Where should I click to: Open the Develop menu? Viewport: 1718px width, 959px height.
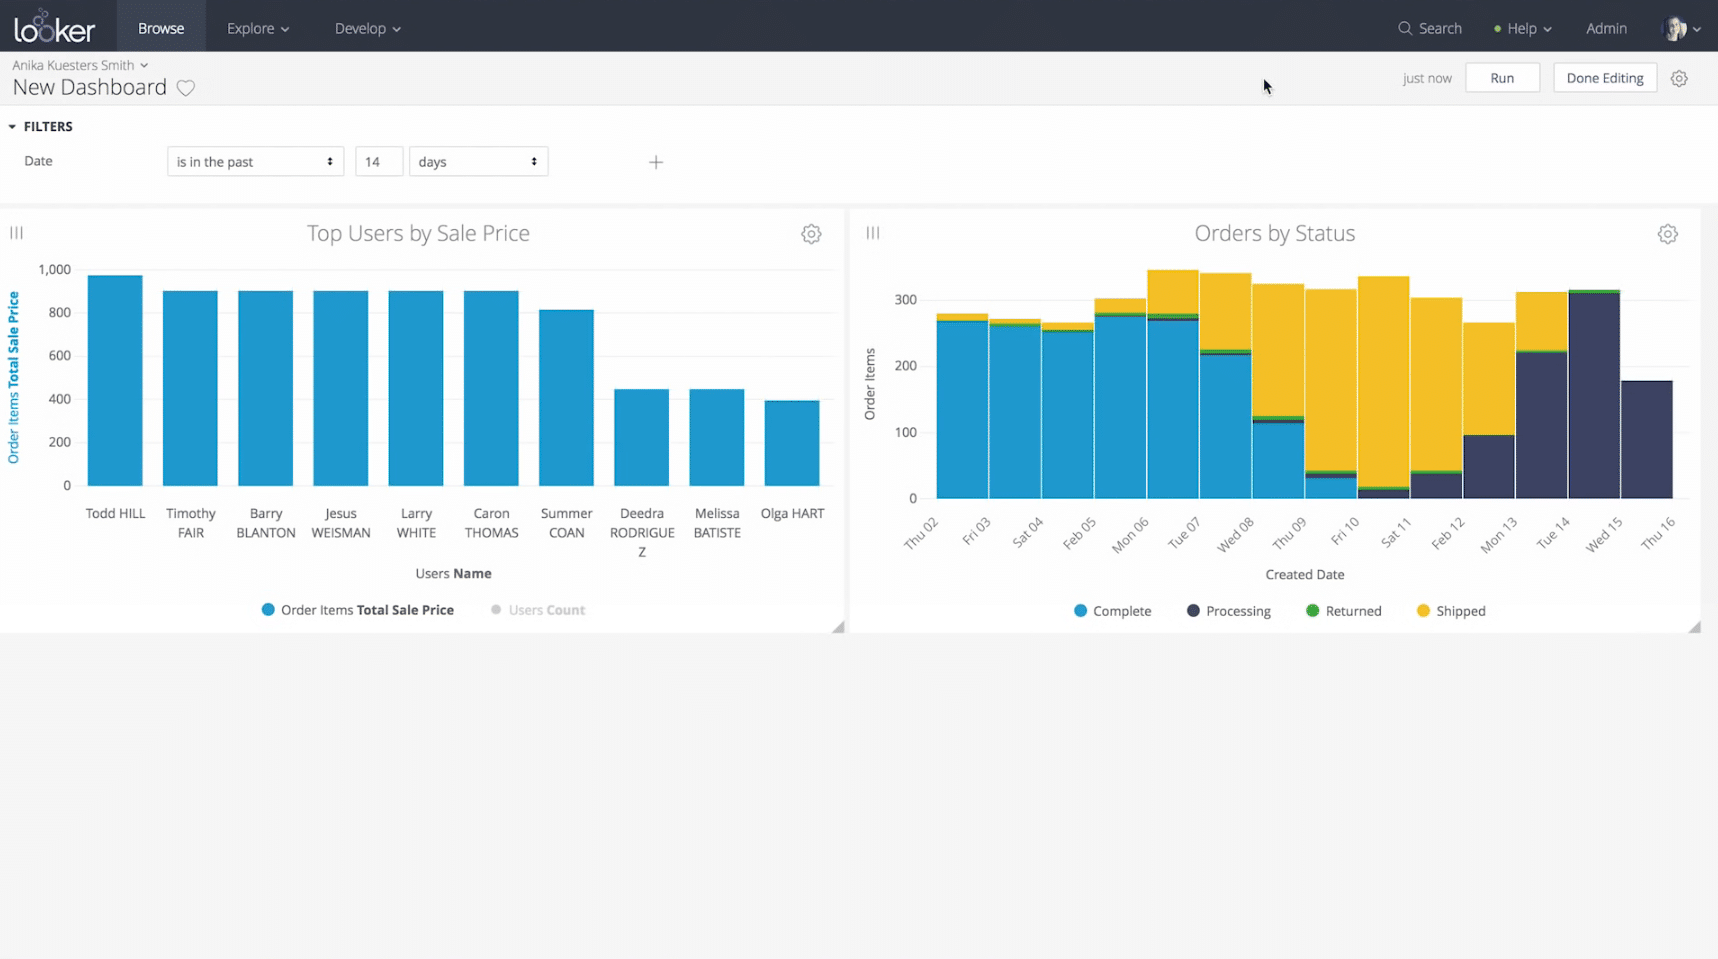click(x=367, y=28)
